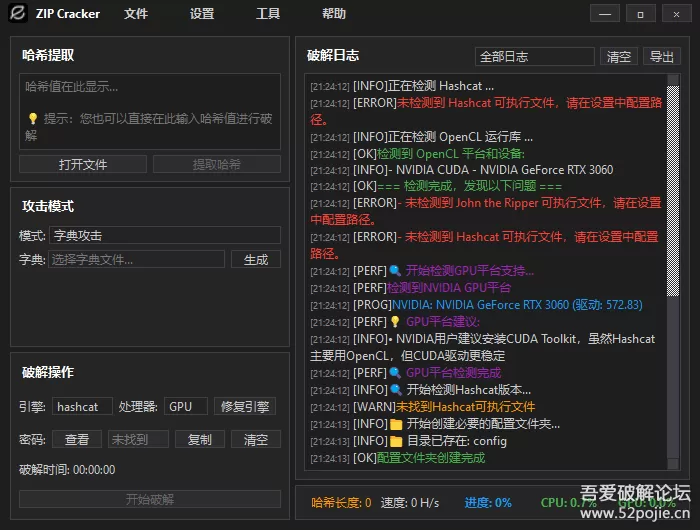Click log line 检测到 OpenCL 平台和设备
Screen dimensions: 700x530
point(417,154)
